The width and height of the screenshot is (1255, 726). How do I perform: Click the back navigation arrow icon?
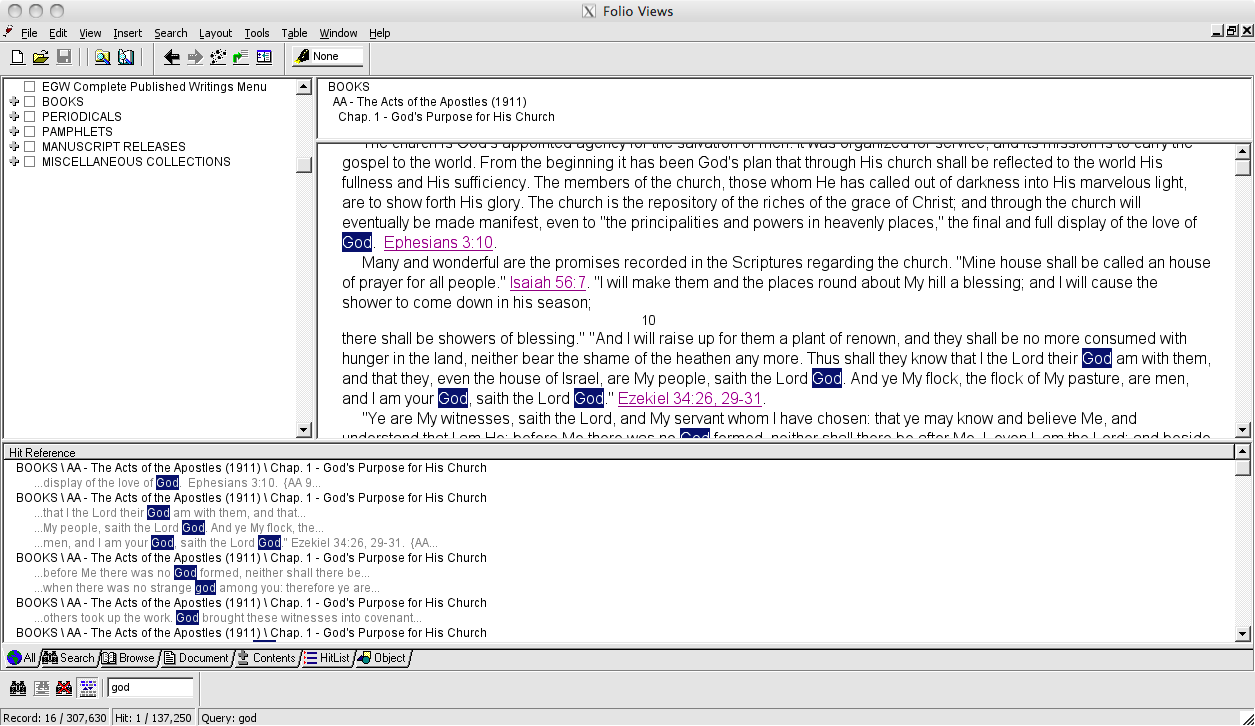171,57
